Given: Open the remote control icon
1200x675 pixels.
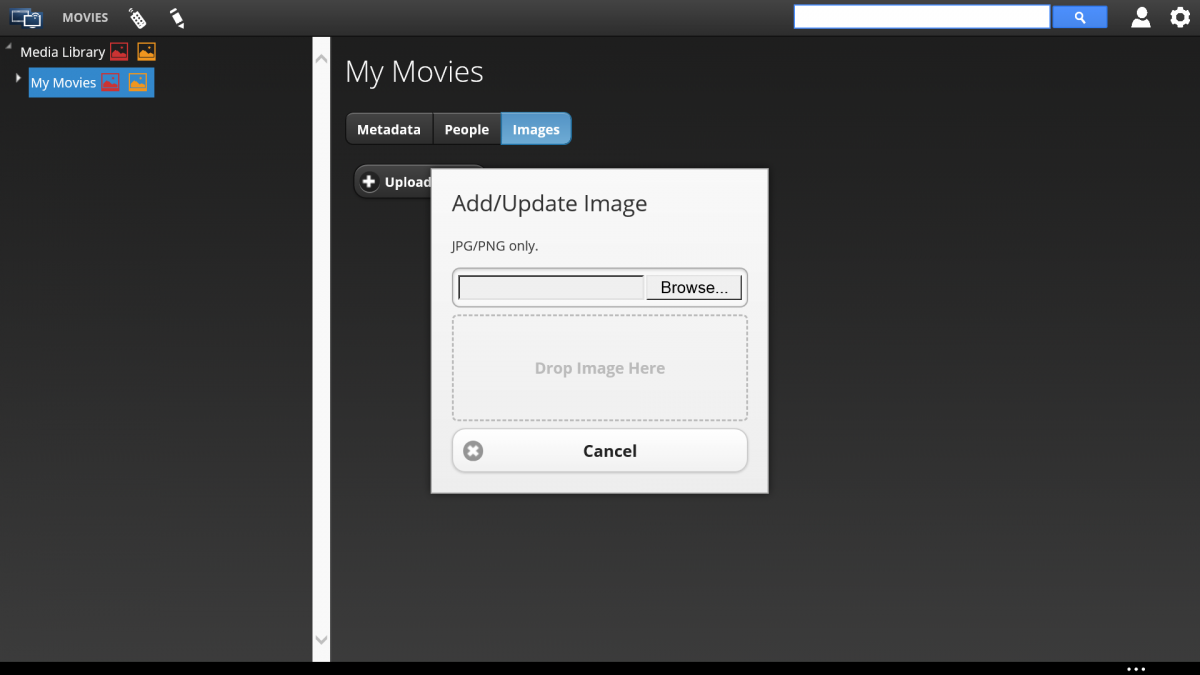Looking at the screenshot, I should coord(137,17).
